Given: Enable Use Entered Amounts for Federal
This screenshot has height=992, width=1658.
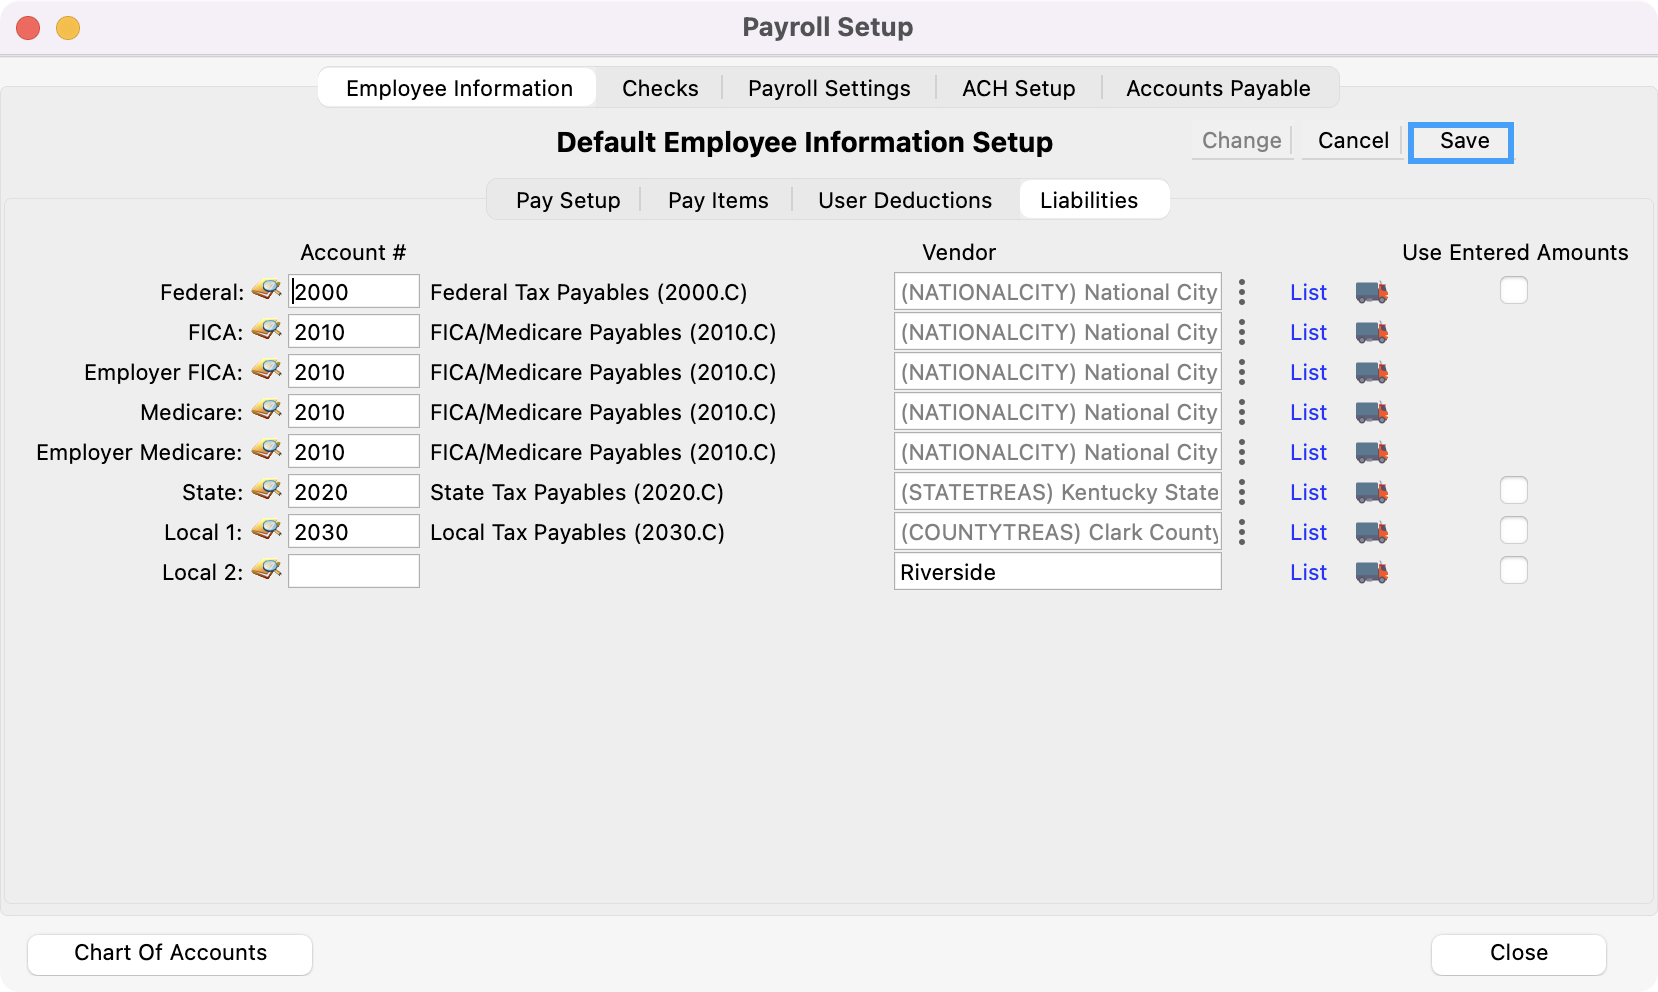Looking at the screenshot, I should (1513, 291).
